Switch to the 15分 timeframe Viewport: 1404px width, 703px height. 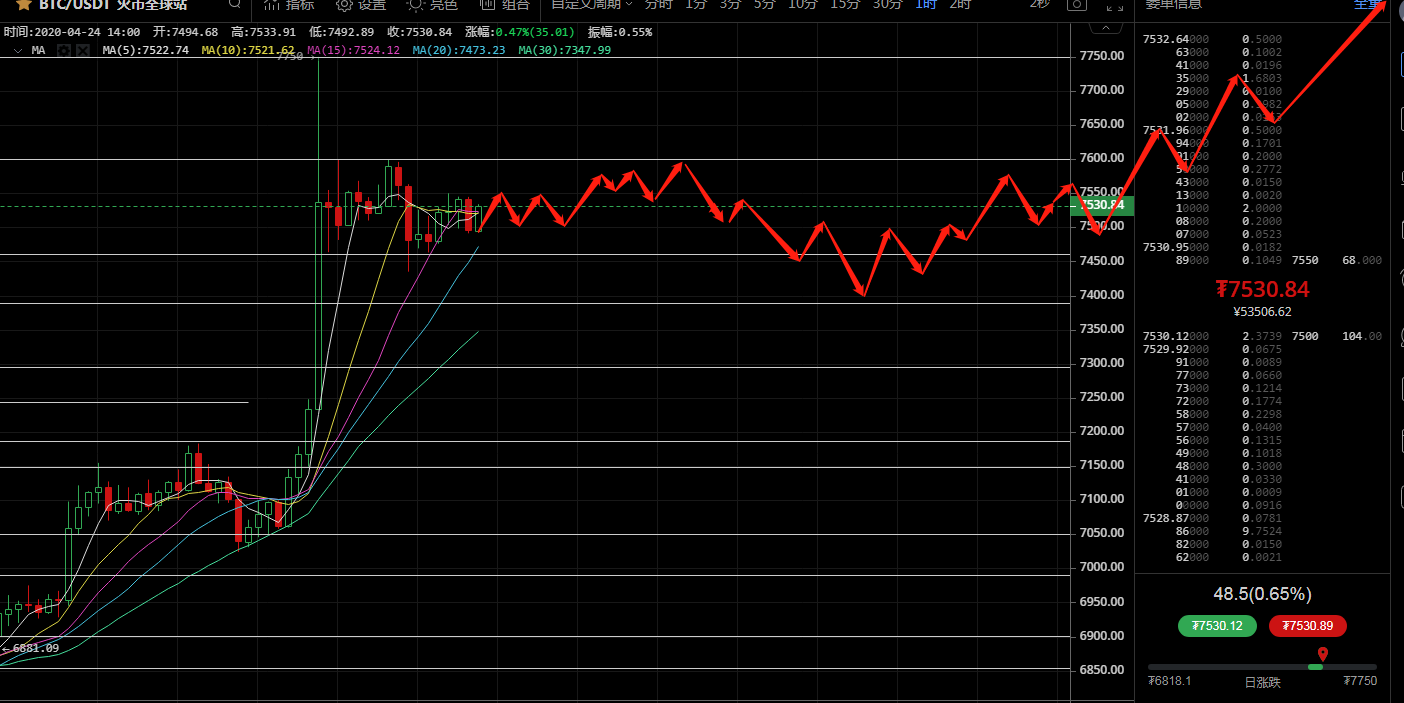pyautogui.click(x=845, y=4)
